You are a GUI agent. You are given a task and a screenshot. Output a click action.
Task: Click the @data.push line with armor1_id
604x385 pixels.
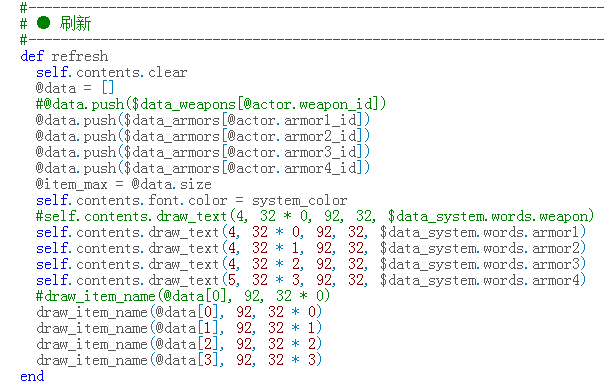pyautogui.click(x=203, y=120)
